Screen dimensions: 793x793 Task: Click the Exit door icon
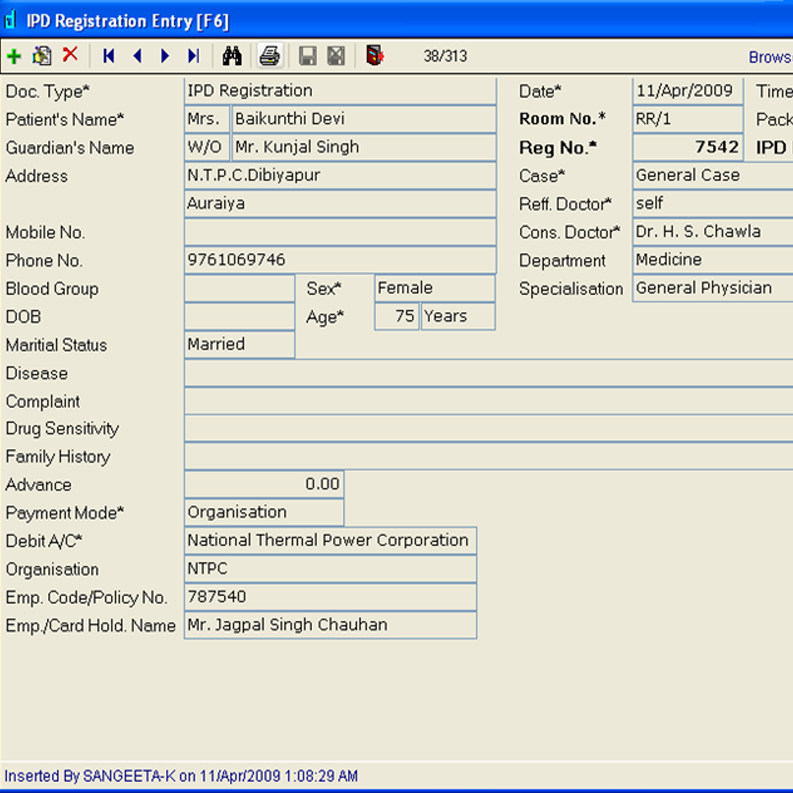[375, 56]
